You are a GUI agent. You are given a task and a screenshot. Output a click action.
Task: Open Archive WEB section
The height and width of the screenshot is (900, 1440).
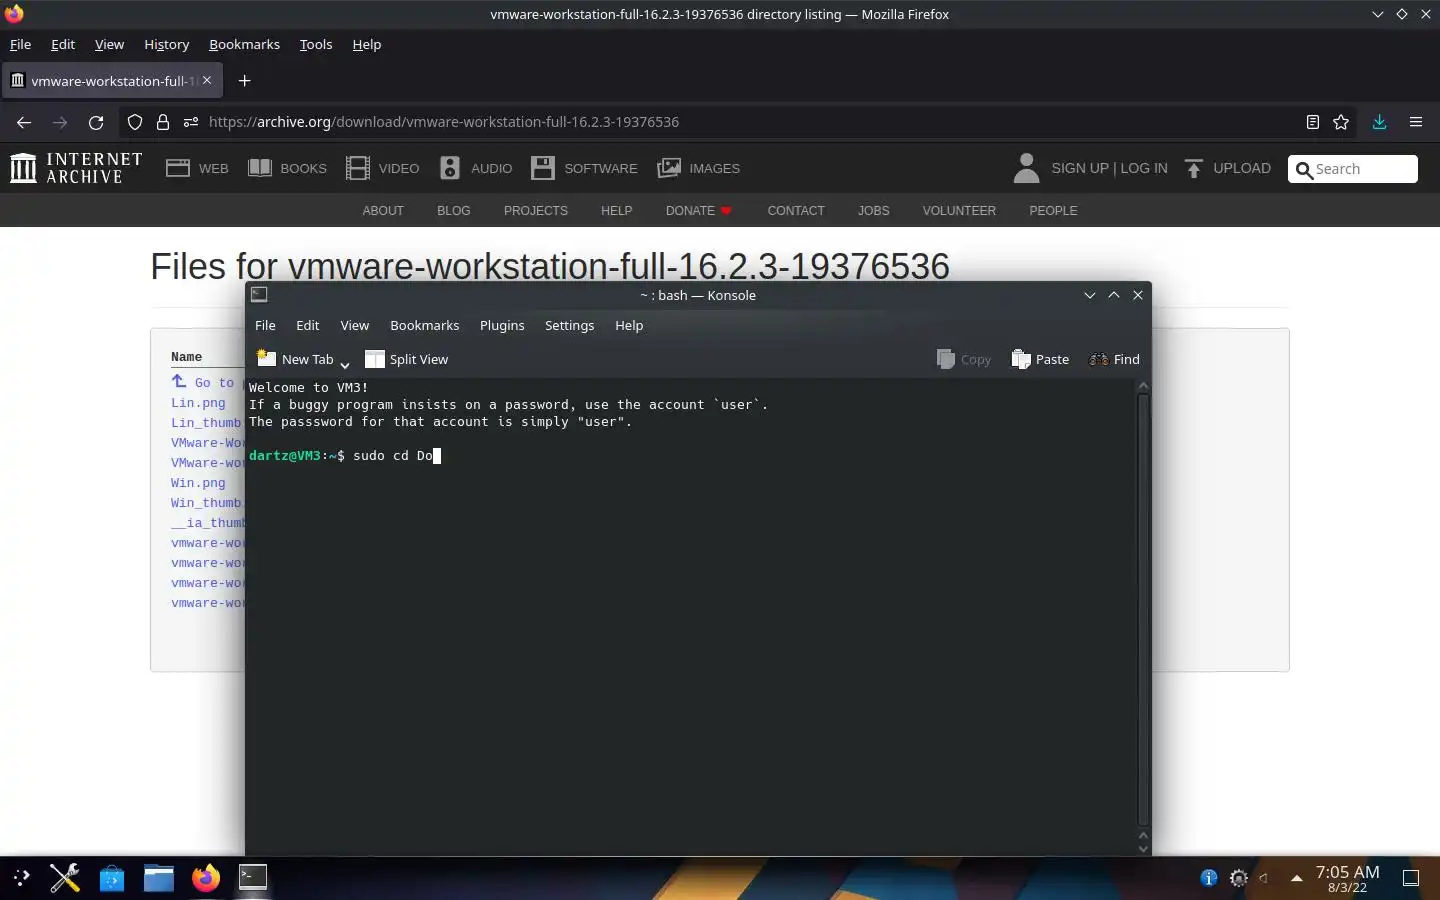coord(198,168)
